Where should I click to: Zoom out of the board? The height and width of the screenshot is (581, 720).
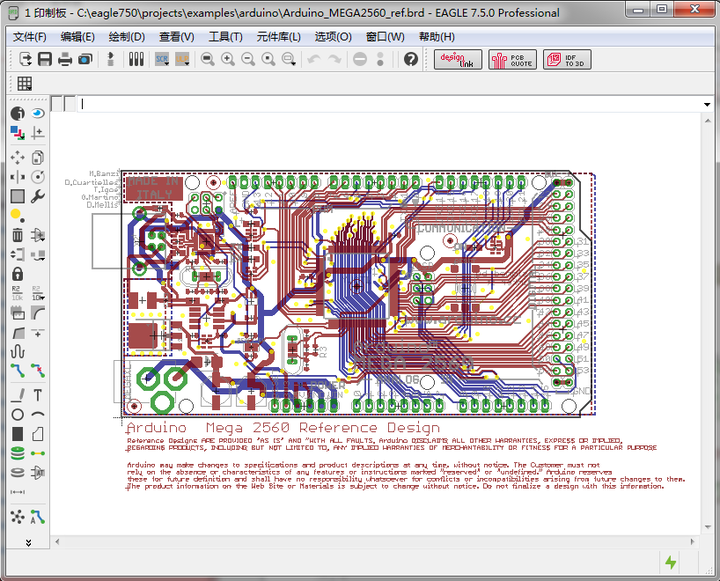(248, 59)
